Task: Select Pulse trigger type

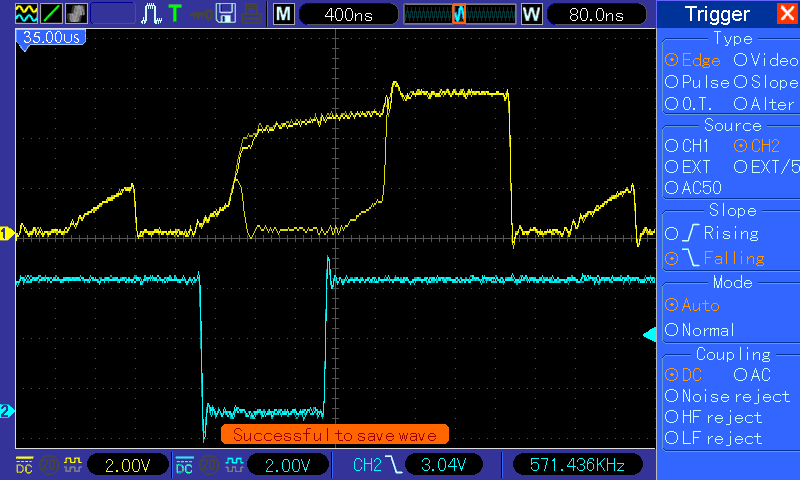Action: point(697,82)
